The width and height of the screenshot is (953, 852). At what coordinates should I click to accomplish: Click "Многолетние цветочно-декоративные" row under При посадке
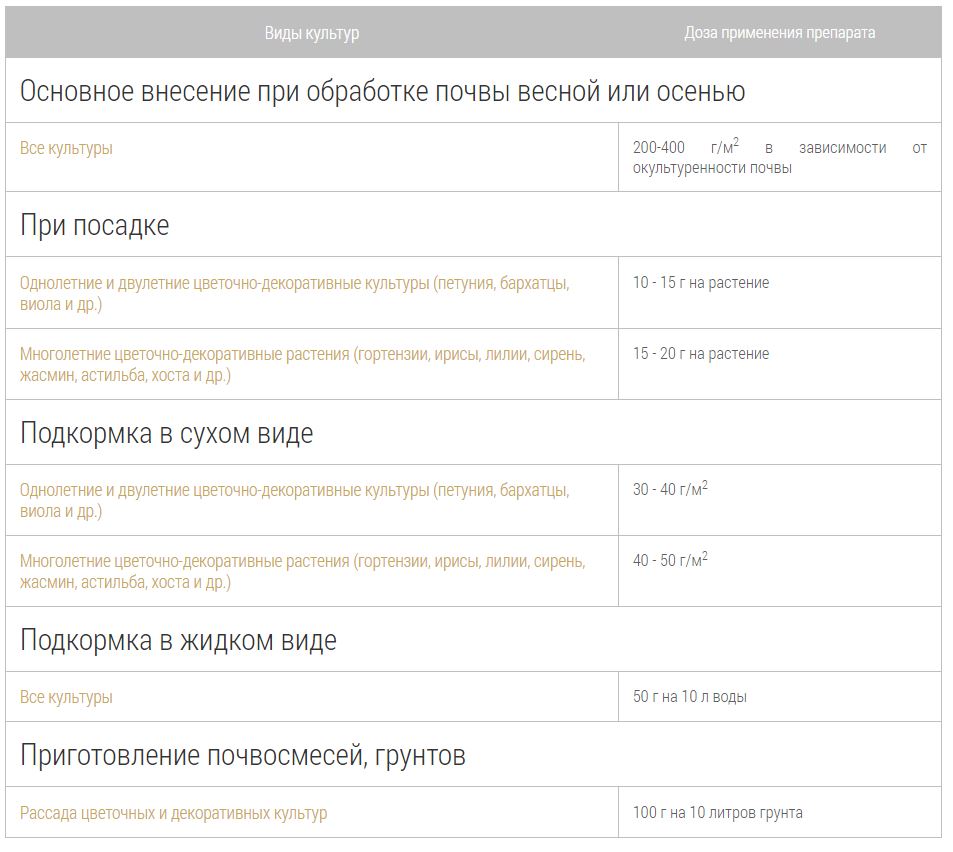coord(302,364)
